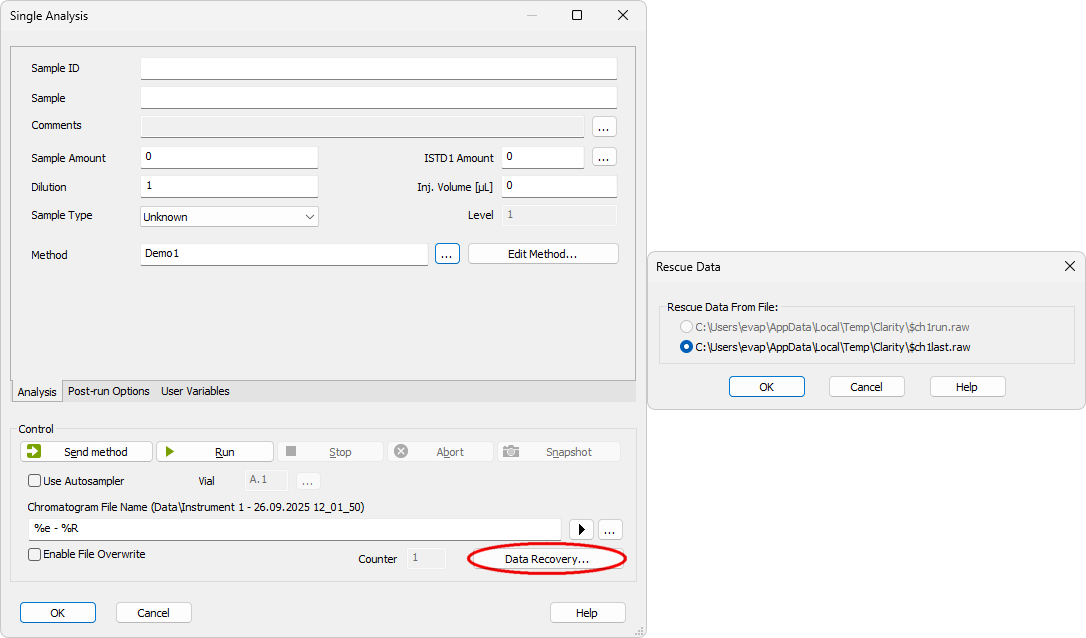Toggle Enable File Overwrite checkbox

[x=35, y=554]
